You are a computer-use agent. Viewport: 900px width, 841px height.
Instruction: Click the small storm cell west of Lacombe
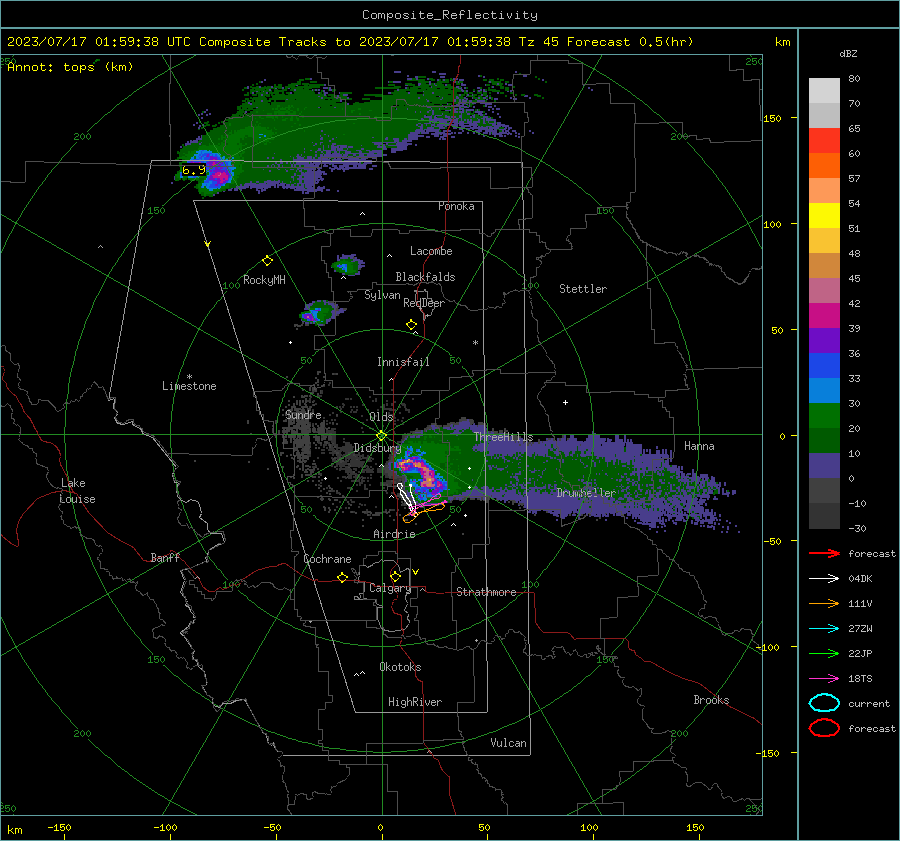(347, 265)
